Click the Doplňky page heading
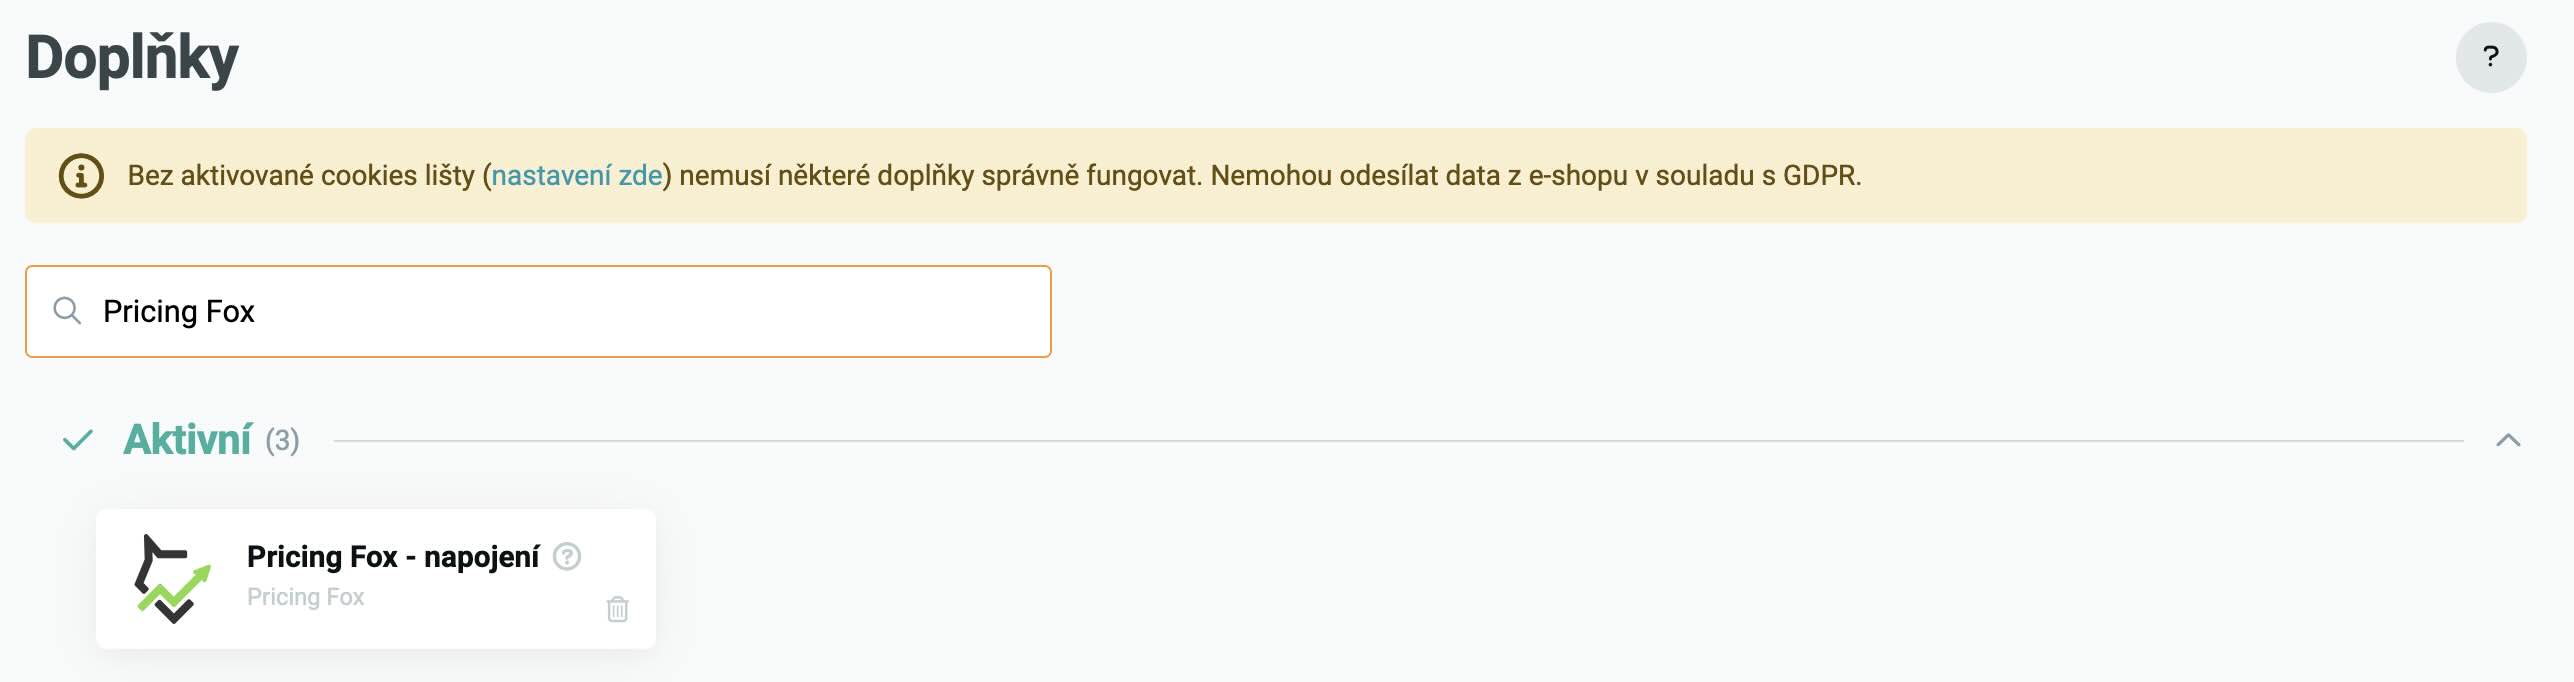This screenshot has height=682, width=2574. (132, 58)
